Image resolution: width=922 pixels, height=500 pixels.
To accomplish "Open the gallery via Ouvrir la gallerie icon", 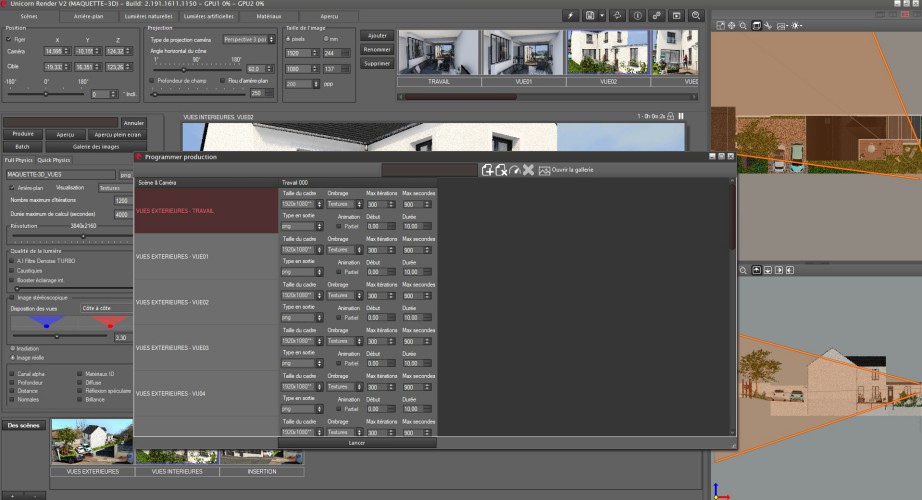I will tap(545, 170).
